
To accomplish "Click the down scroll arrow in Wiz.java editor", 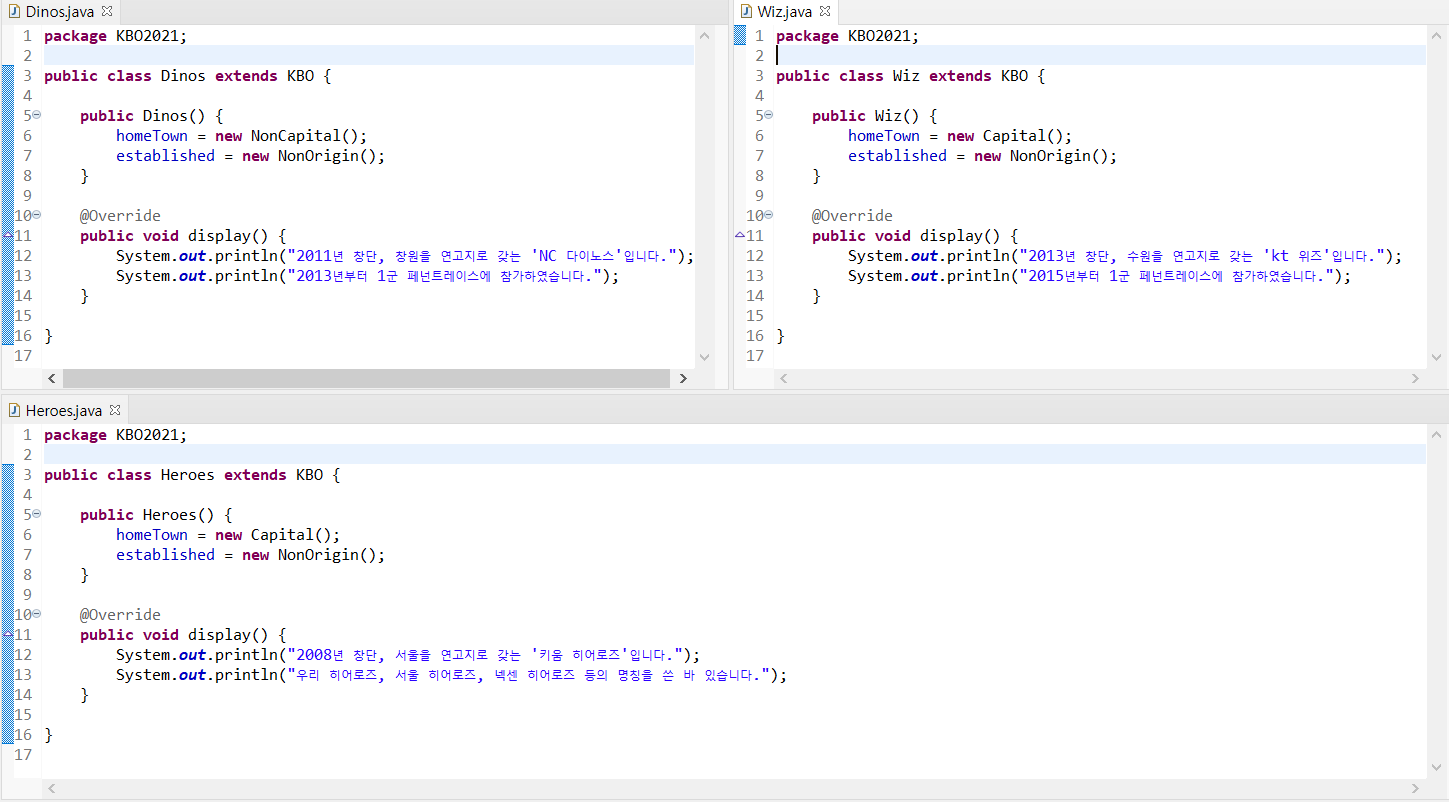I will pos(1436,356).
